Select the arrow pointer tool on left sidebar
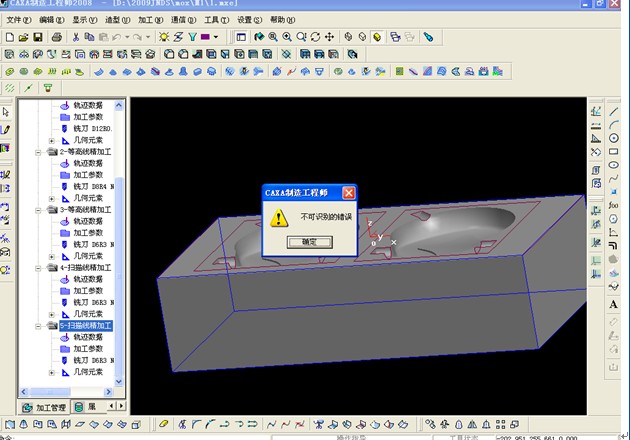The height and width of the screenshot is (440, 630). click(x=6, y=112)
